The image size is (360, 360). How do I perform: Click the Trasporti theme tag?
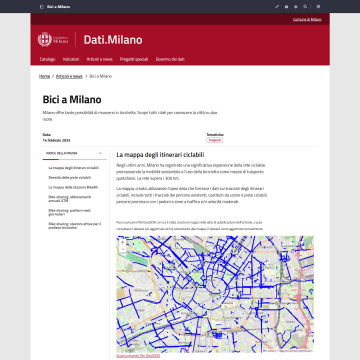point(214,140)
